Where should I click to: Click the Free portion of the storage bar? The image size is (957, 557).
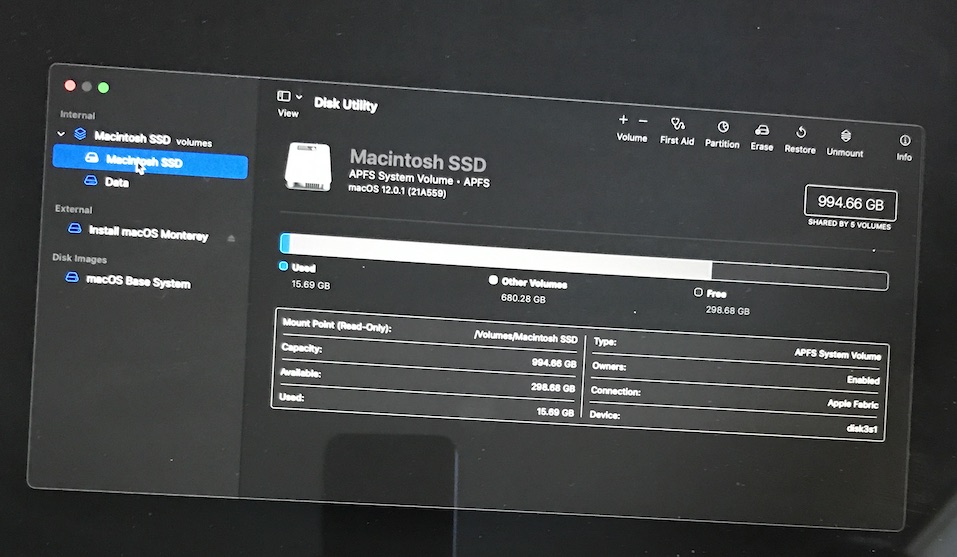800,275
